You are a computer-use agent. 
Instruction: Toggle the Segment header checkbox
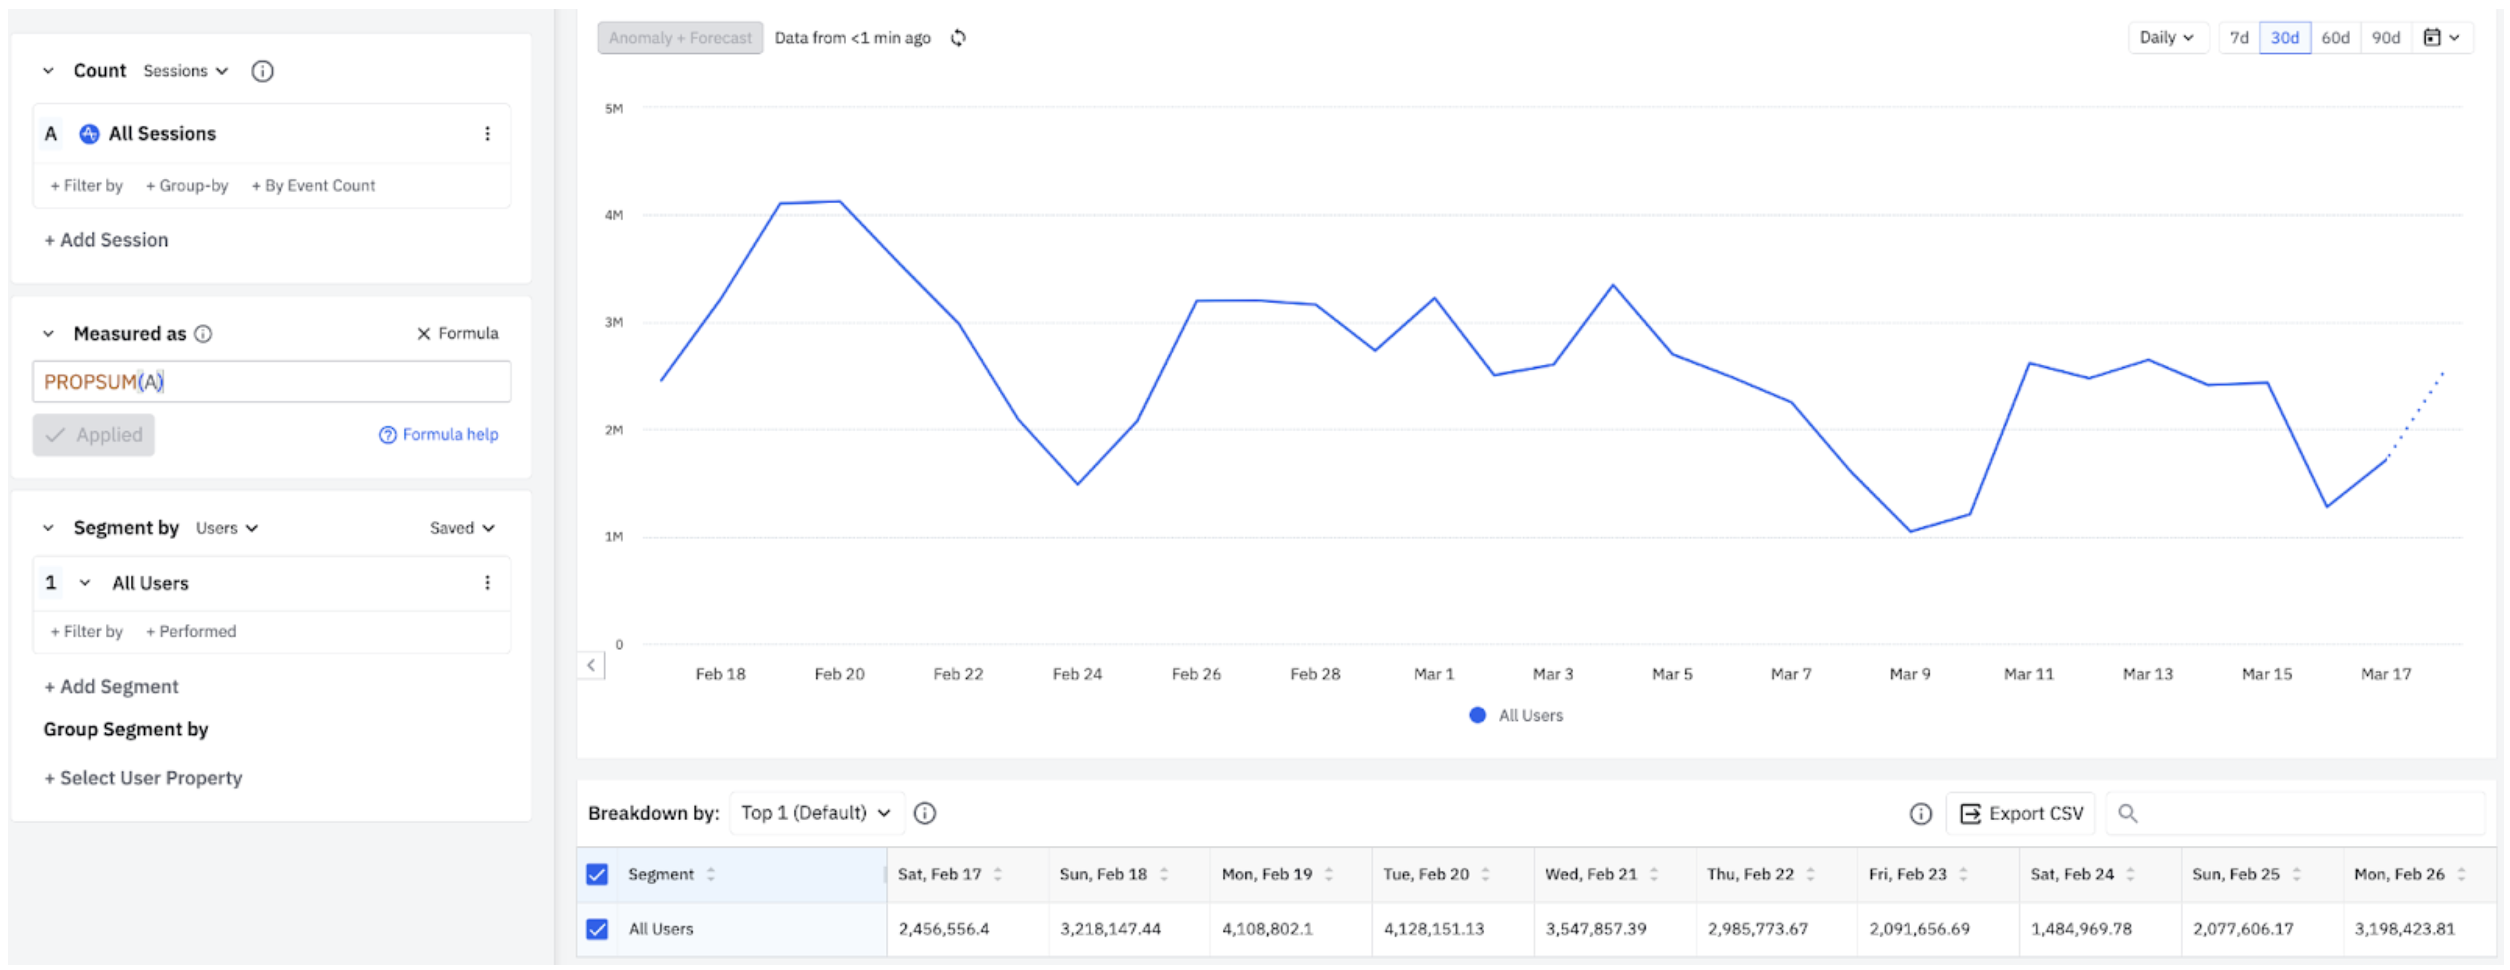(597, 875)
